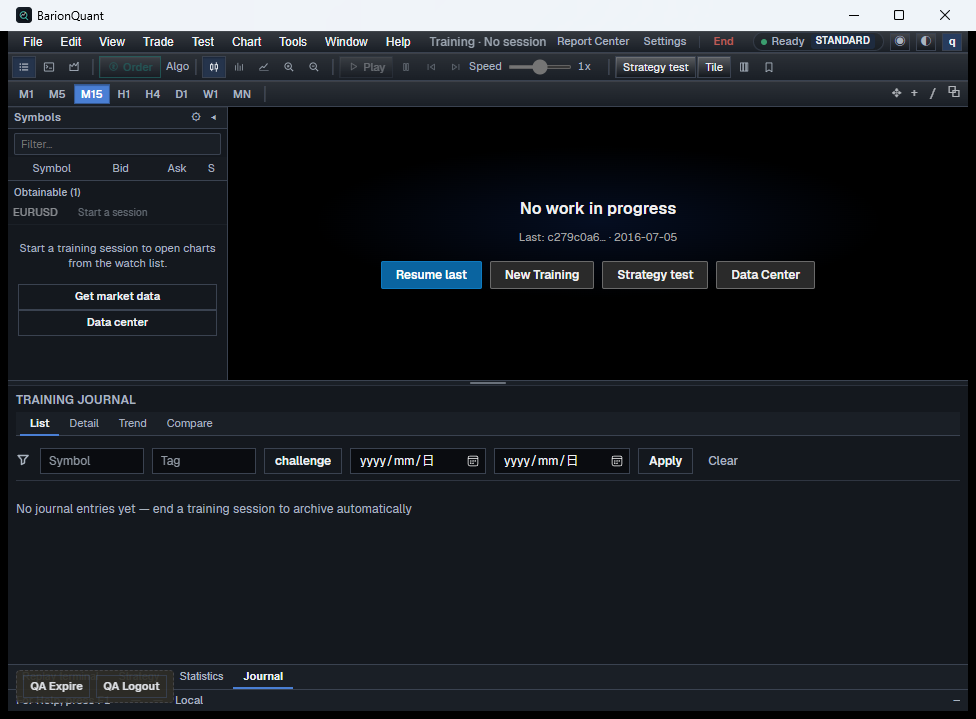This screenshot has height=719, width=976.
Task: Click the Clear filter link
Action: pos(723,461)
